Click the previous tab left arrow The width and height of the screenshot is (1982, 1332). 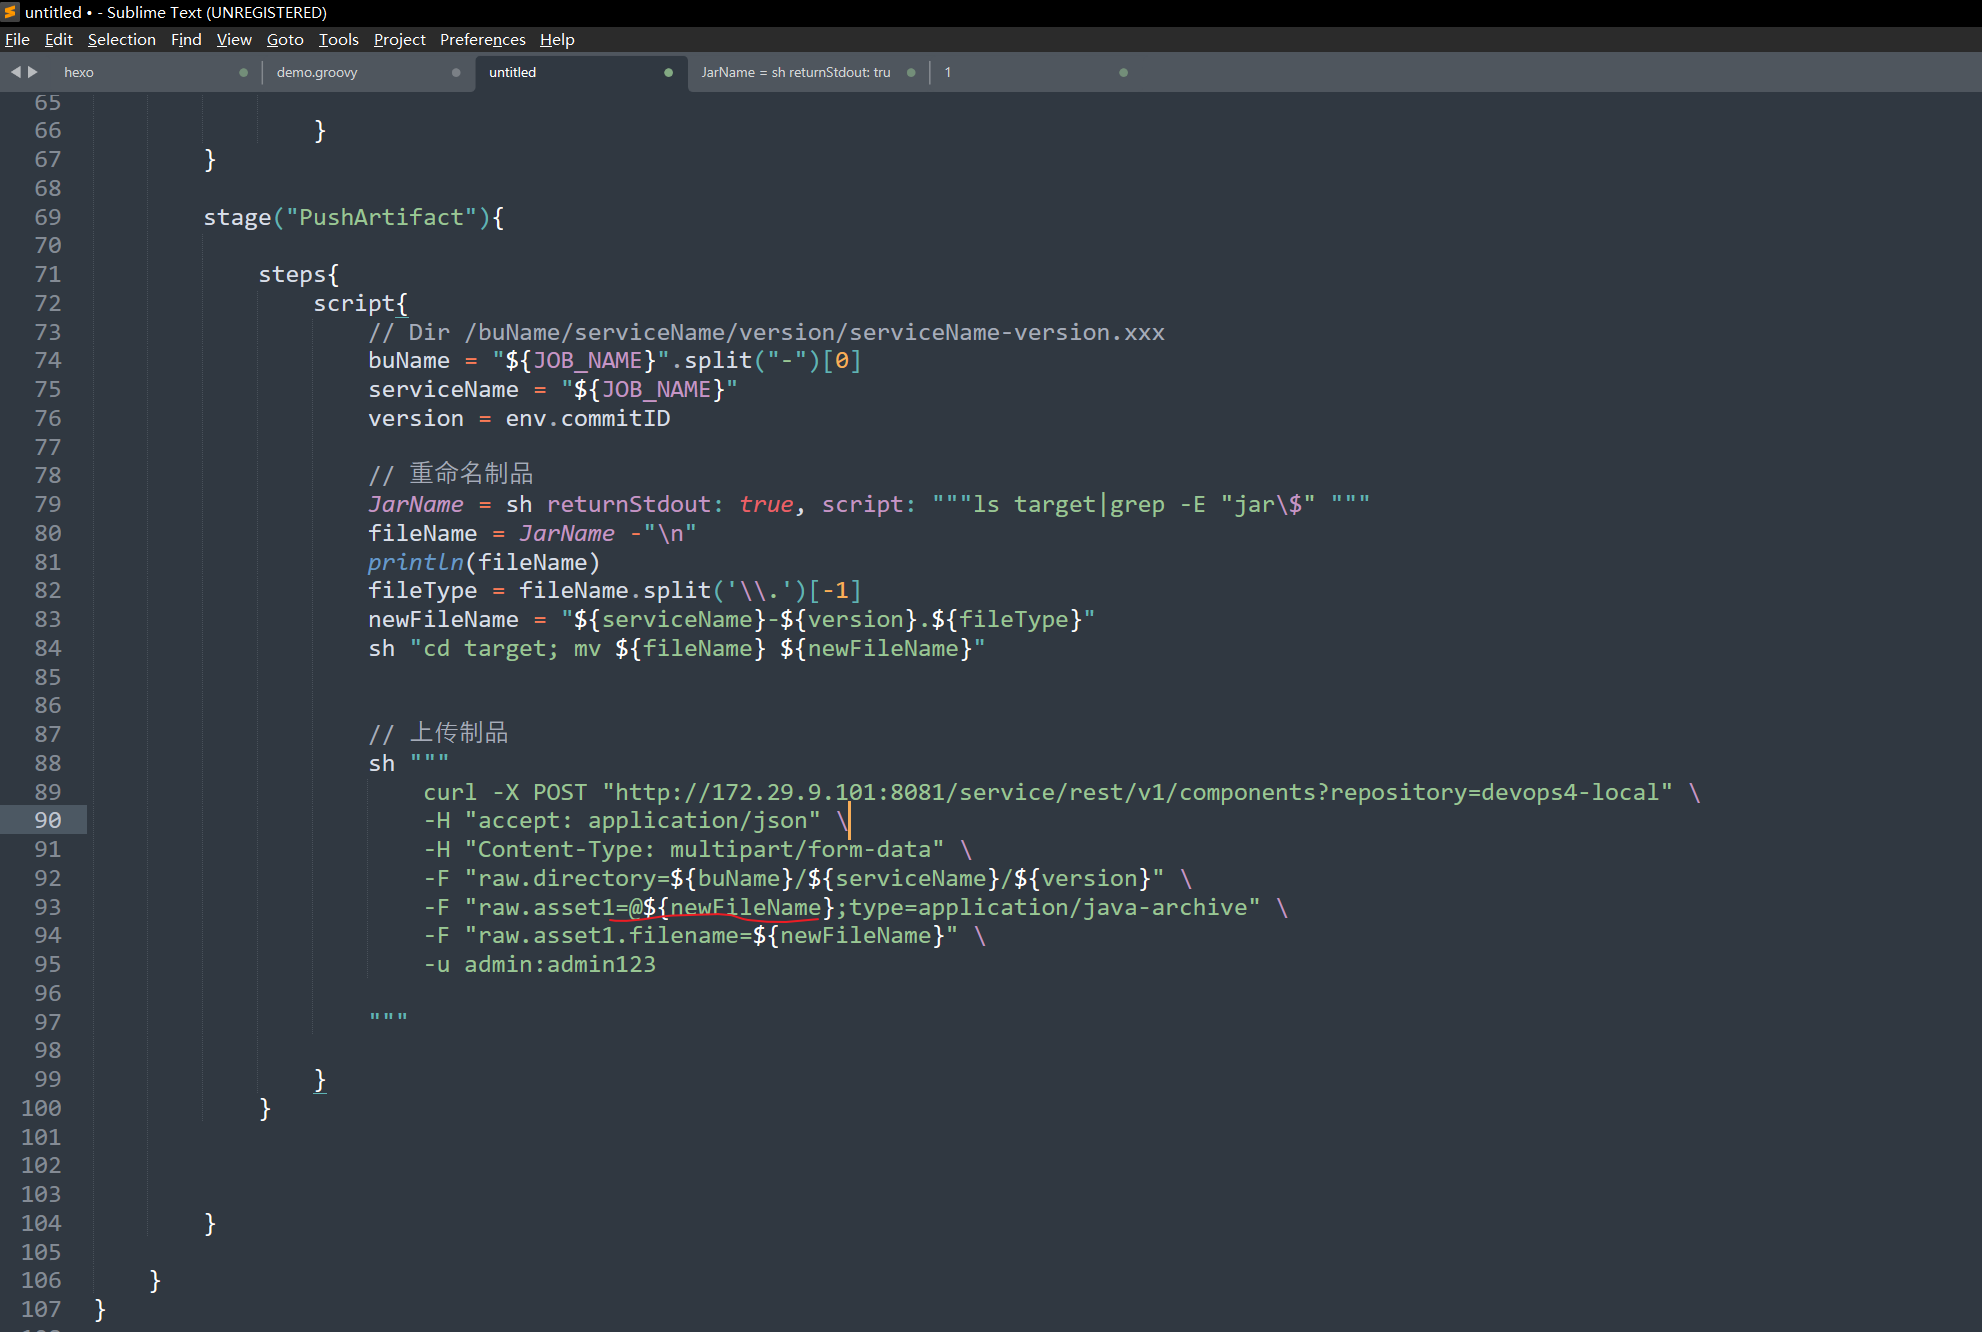point(15,72)
